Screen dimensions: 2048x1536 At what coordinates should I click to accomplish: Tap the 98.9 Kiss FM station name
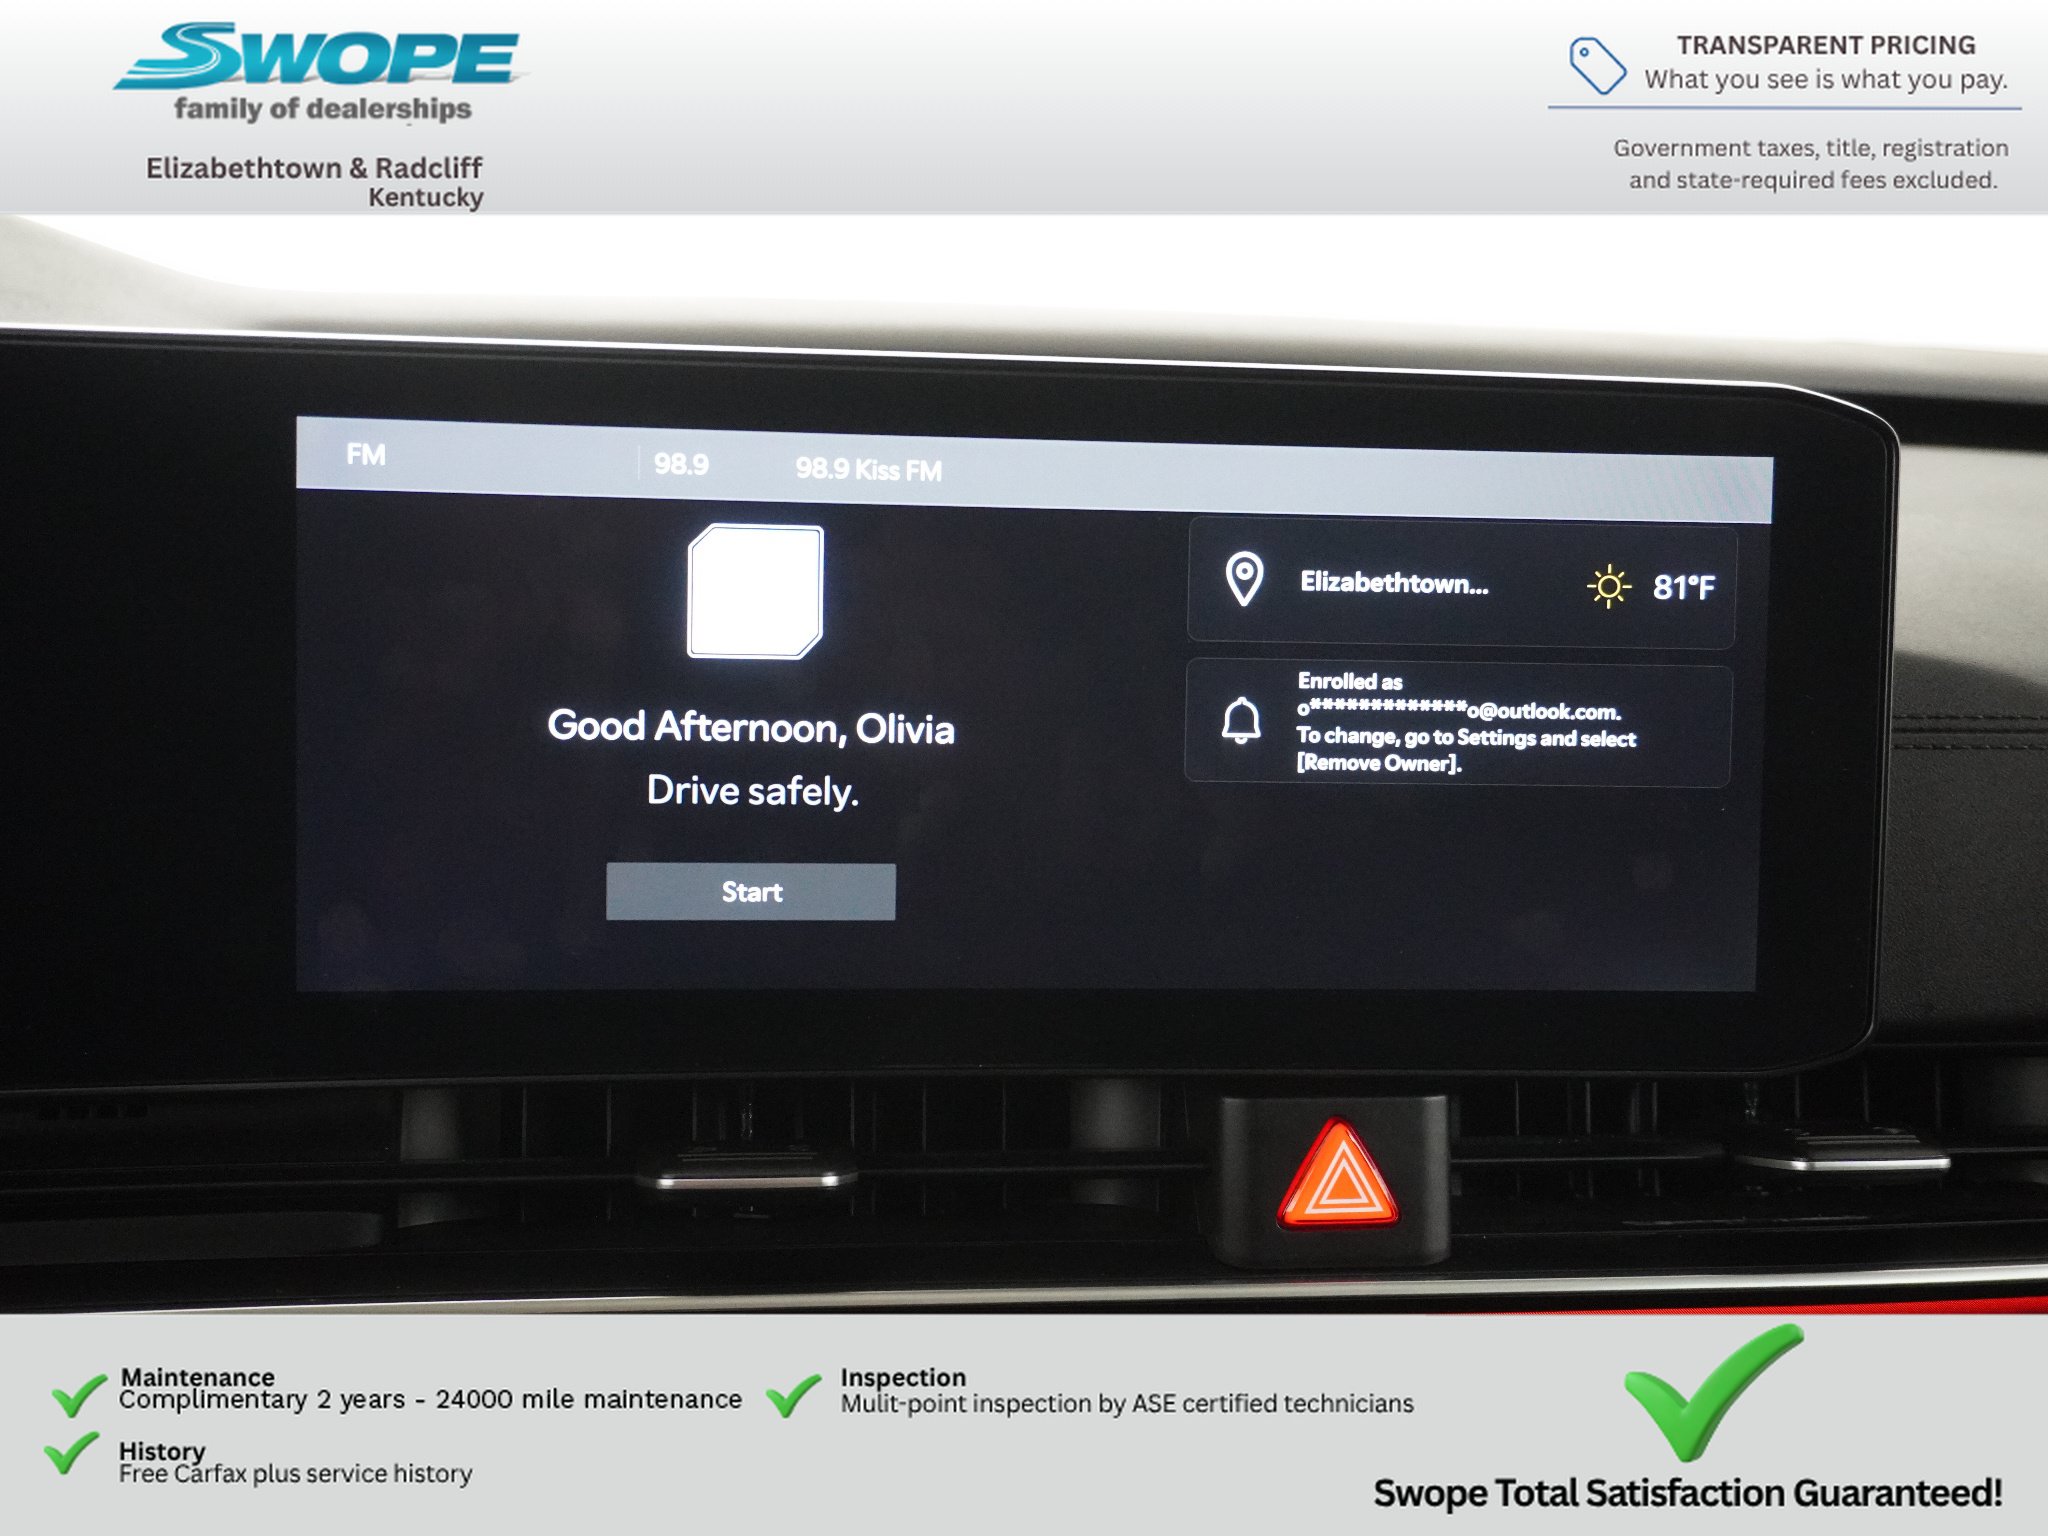click(x=868, y=469)
